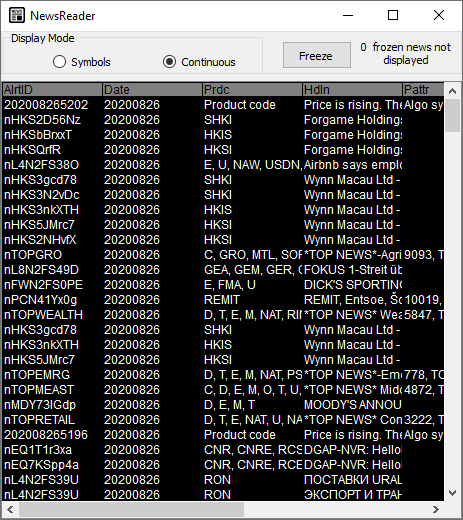This screenshot has height=520, width=463.
Task: Click the Date column header
Action: [152, 90]
